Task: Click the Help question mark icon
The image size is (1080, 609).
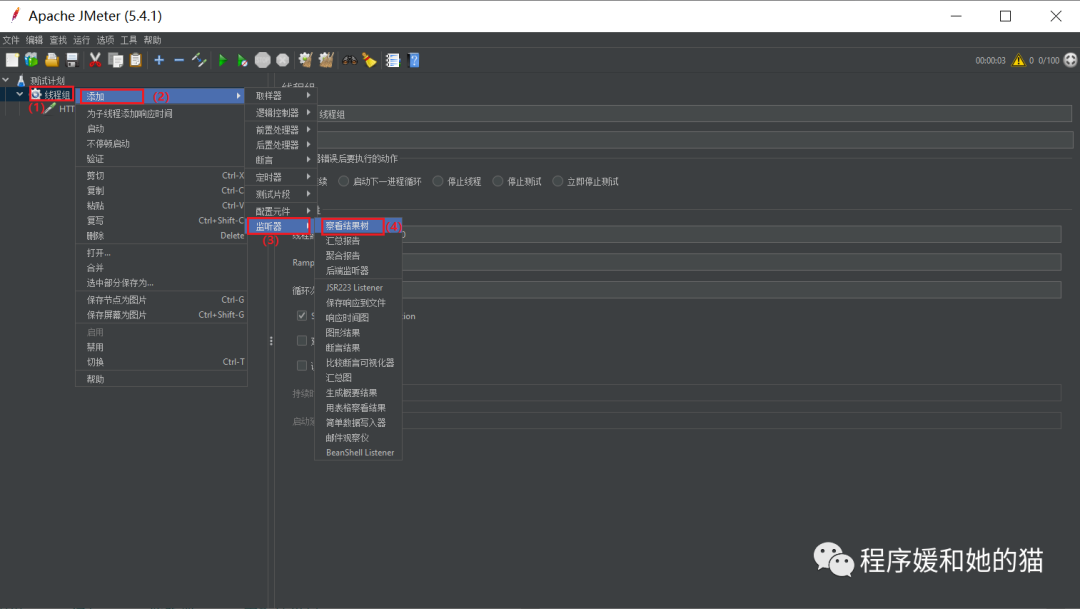Action: click(x=414, y=61)
